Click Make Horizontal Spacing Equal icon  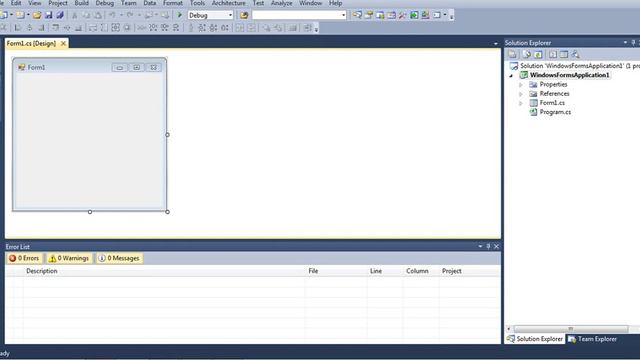[x=141, y=28]
